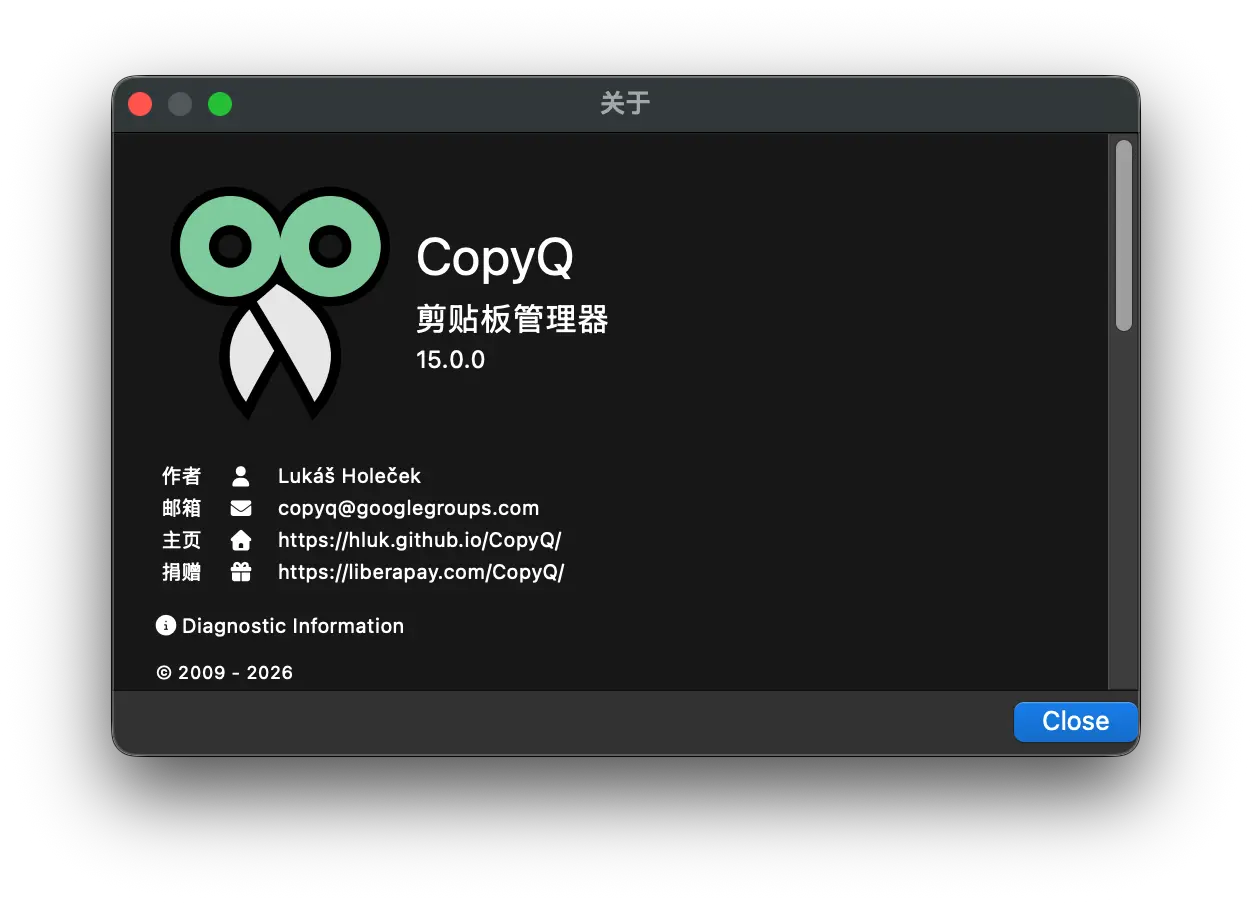Open the donation link liberapay.com/CopyQ
The height and width of the screenshot is (904, 1252).
point(421,572)
